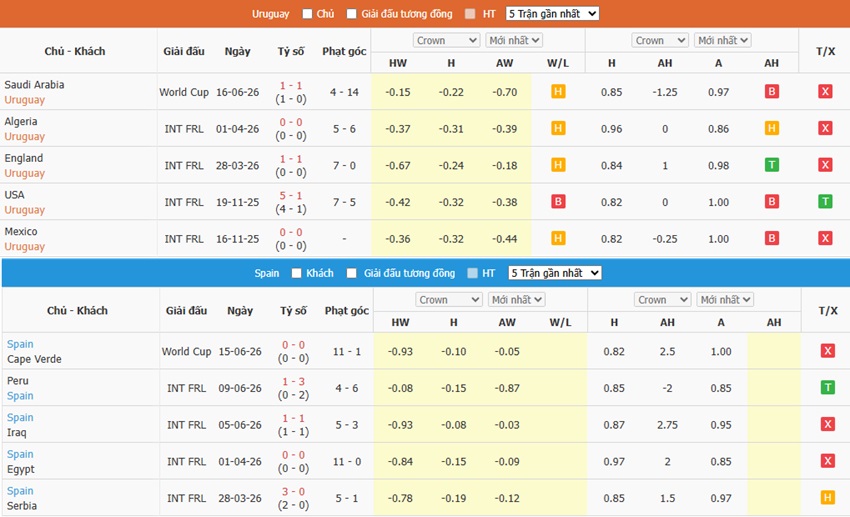Click T/X X badge in England row
The image size is (850, 517).
pyautogui.click(x=825, y=165)
